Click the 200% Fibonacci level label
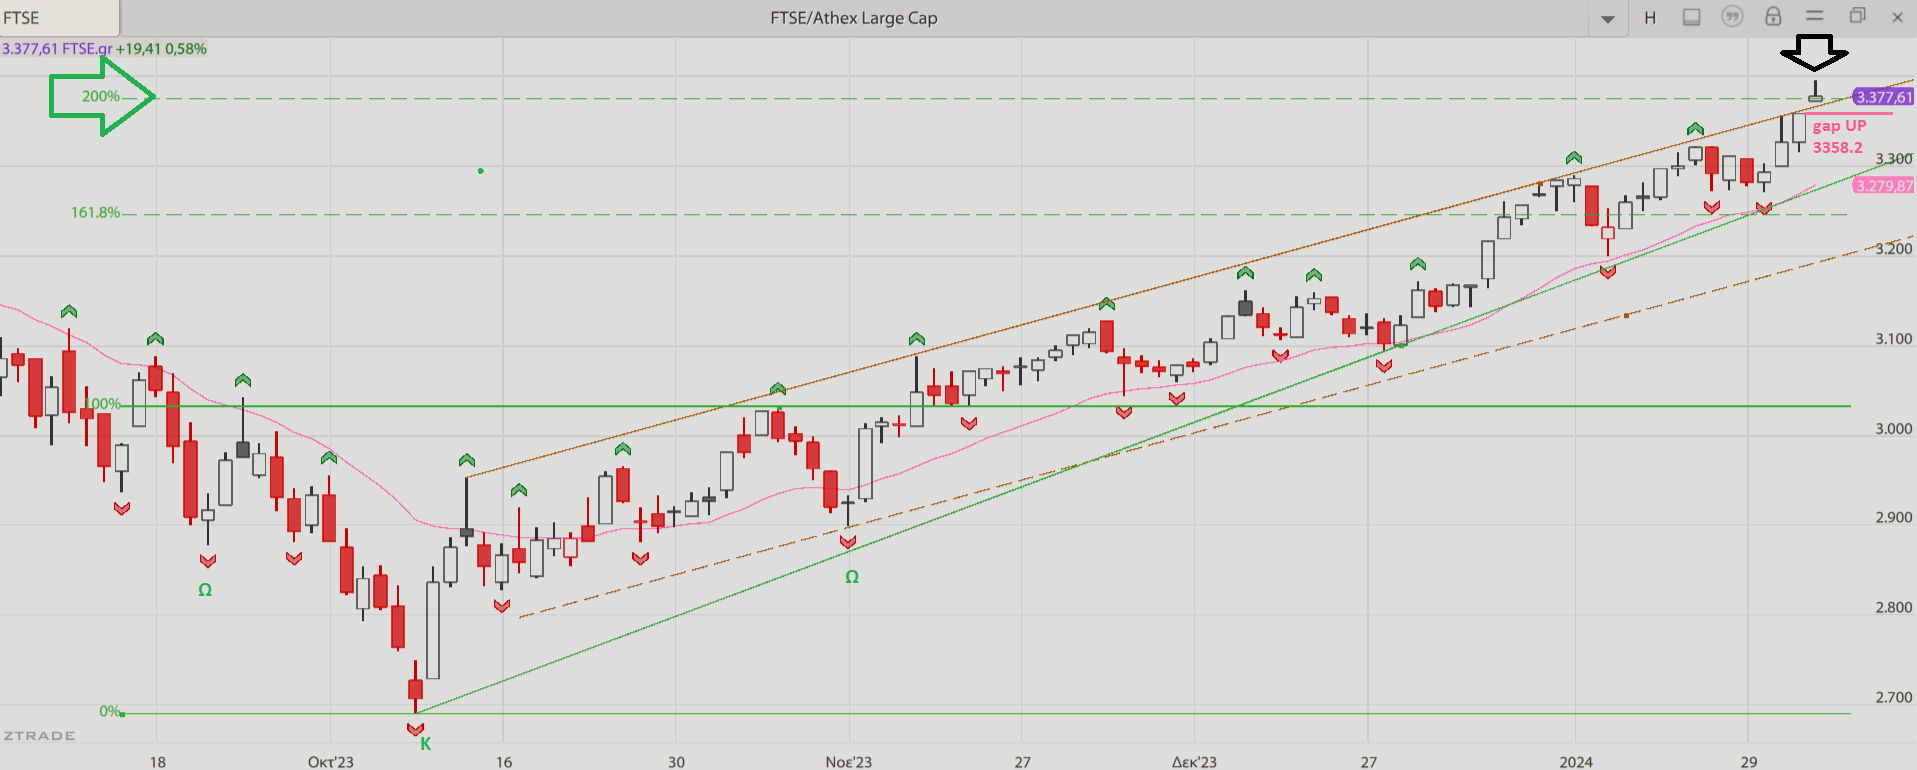The width and height of the screenshot is (1917, 770). click(x=101, y=96)
